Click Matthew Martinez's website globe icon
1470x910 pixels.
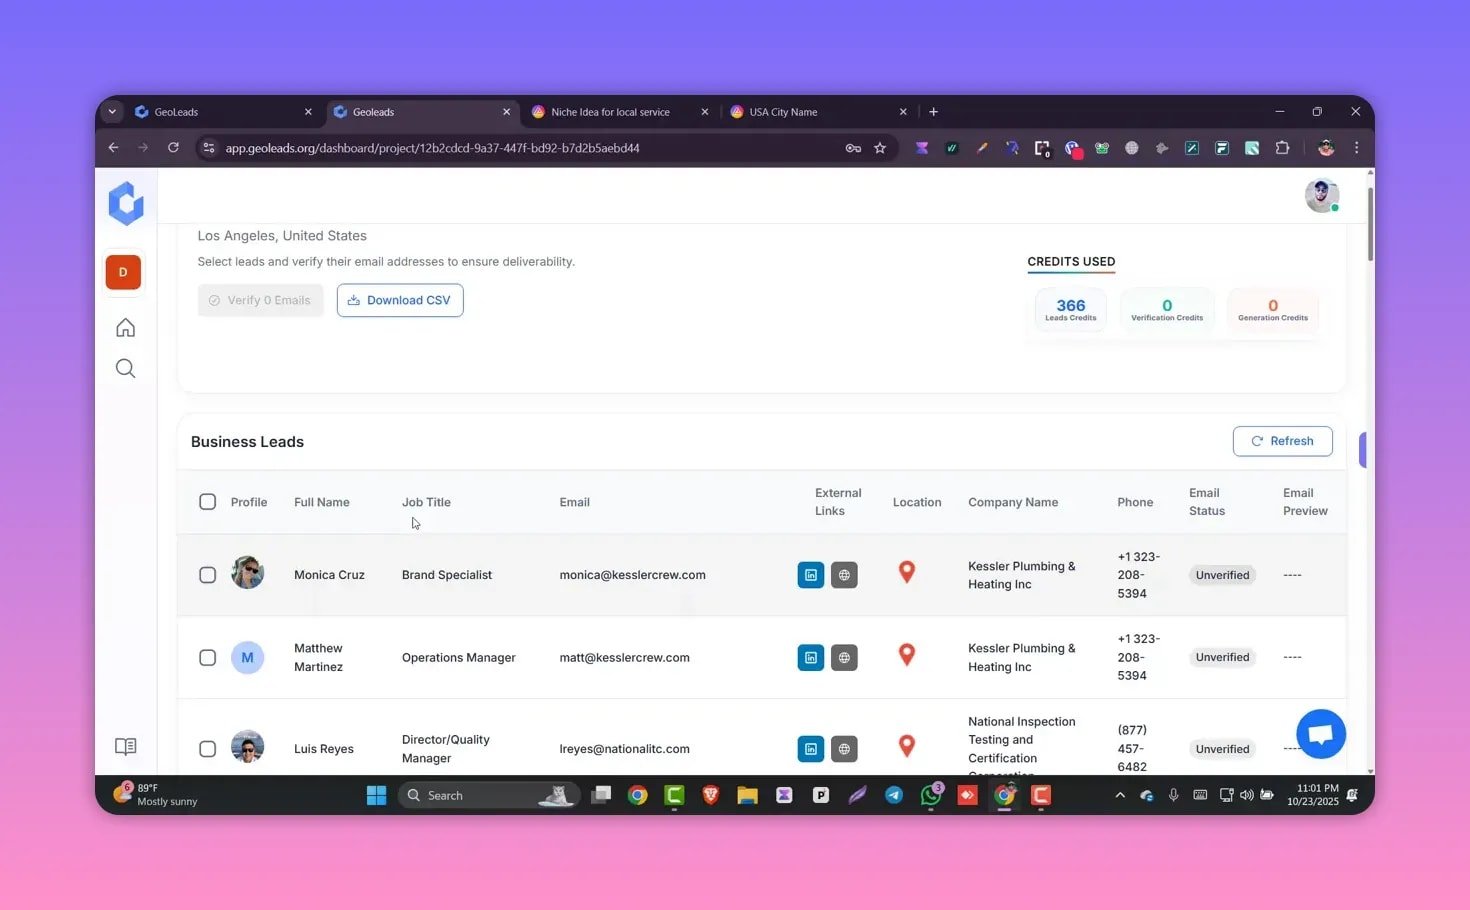pyautogui.click(x=844, y=657)
